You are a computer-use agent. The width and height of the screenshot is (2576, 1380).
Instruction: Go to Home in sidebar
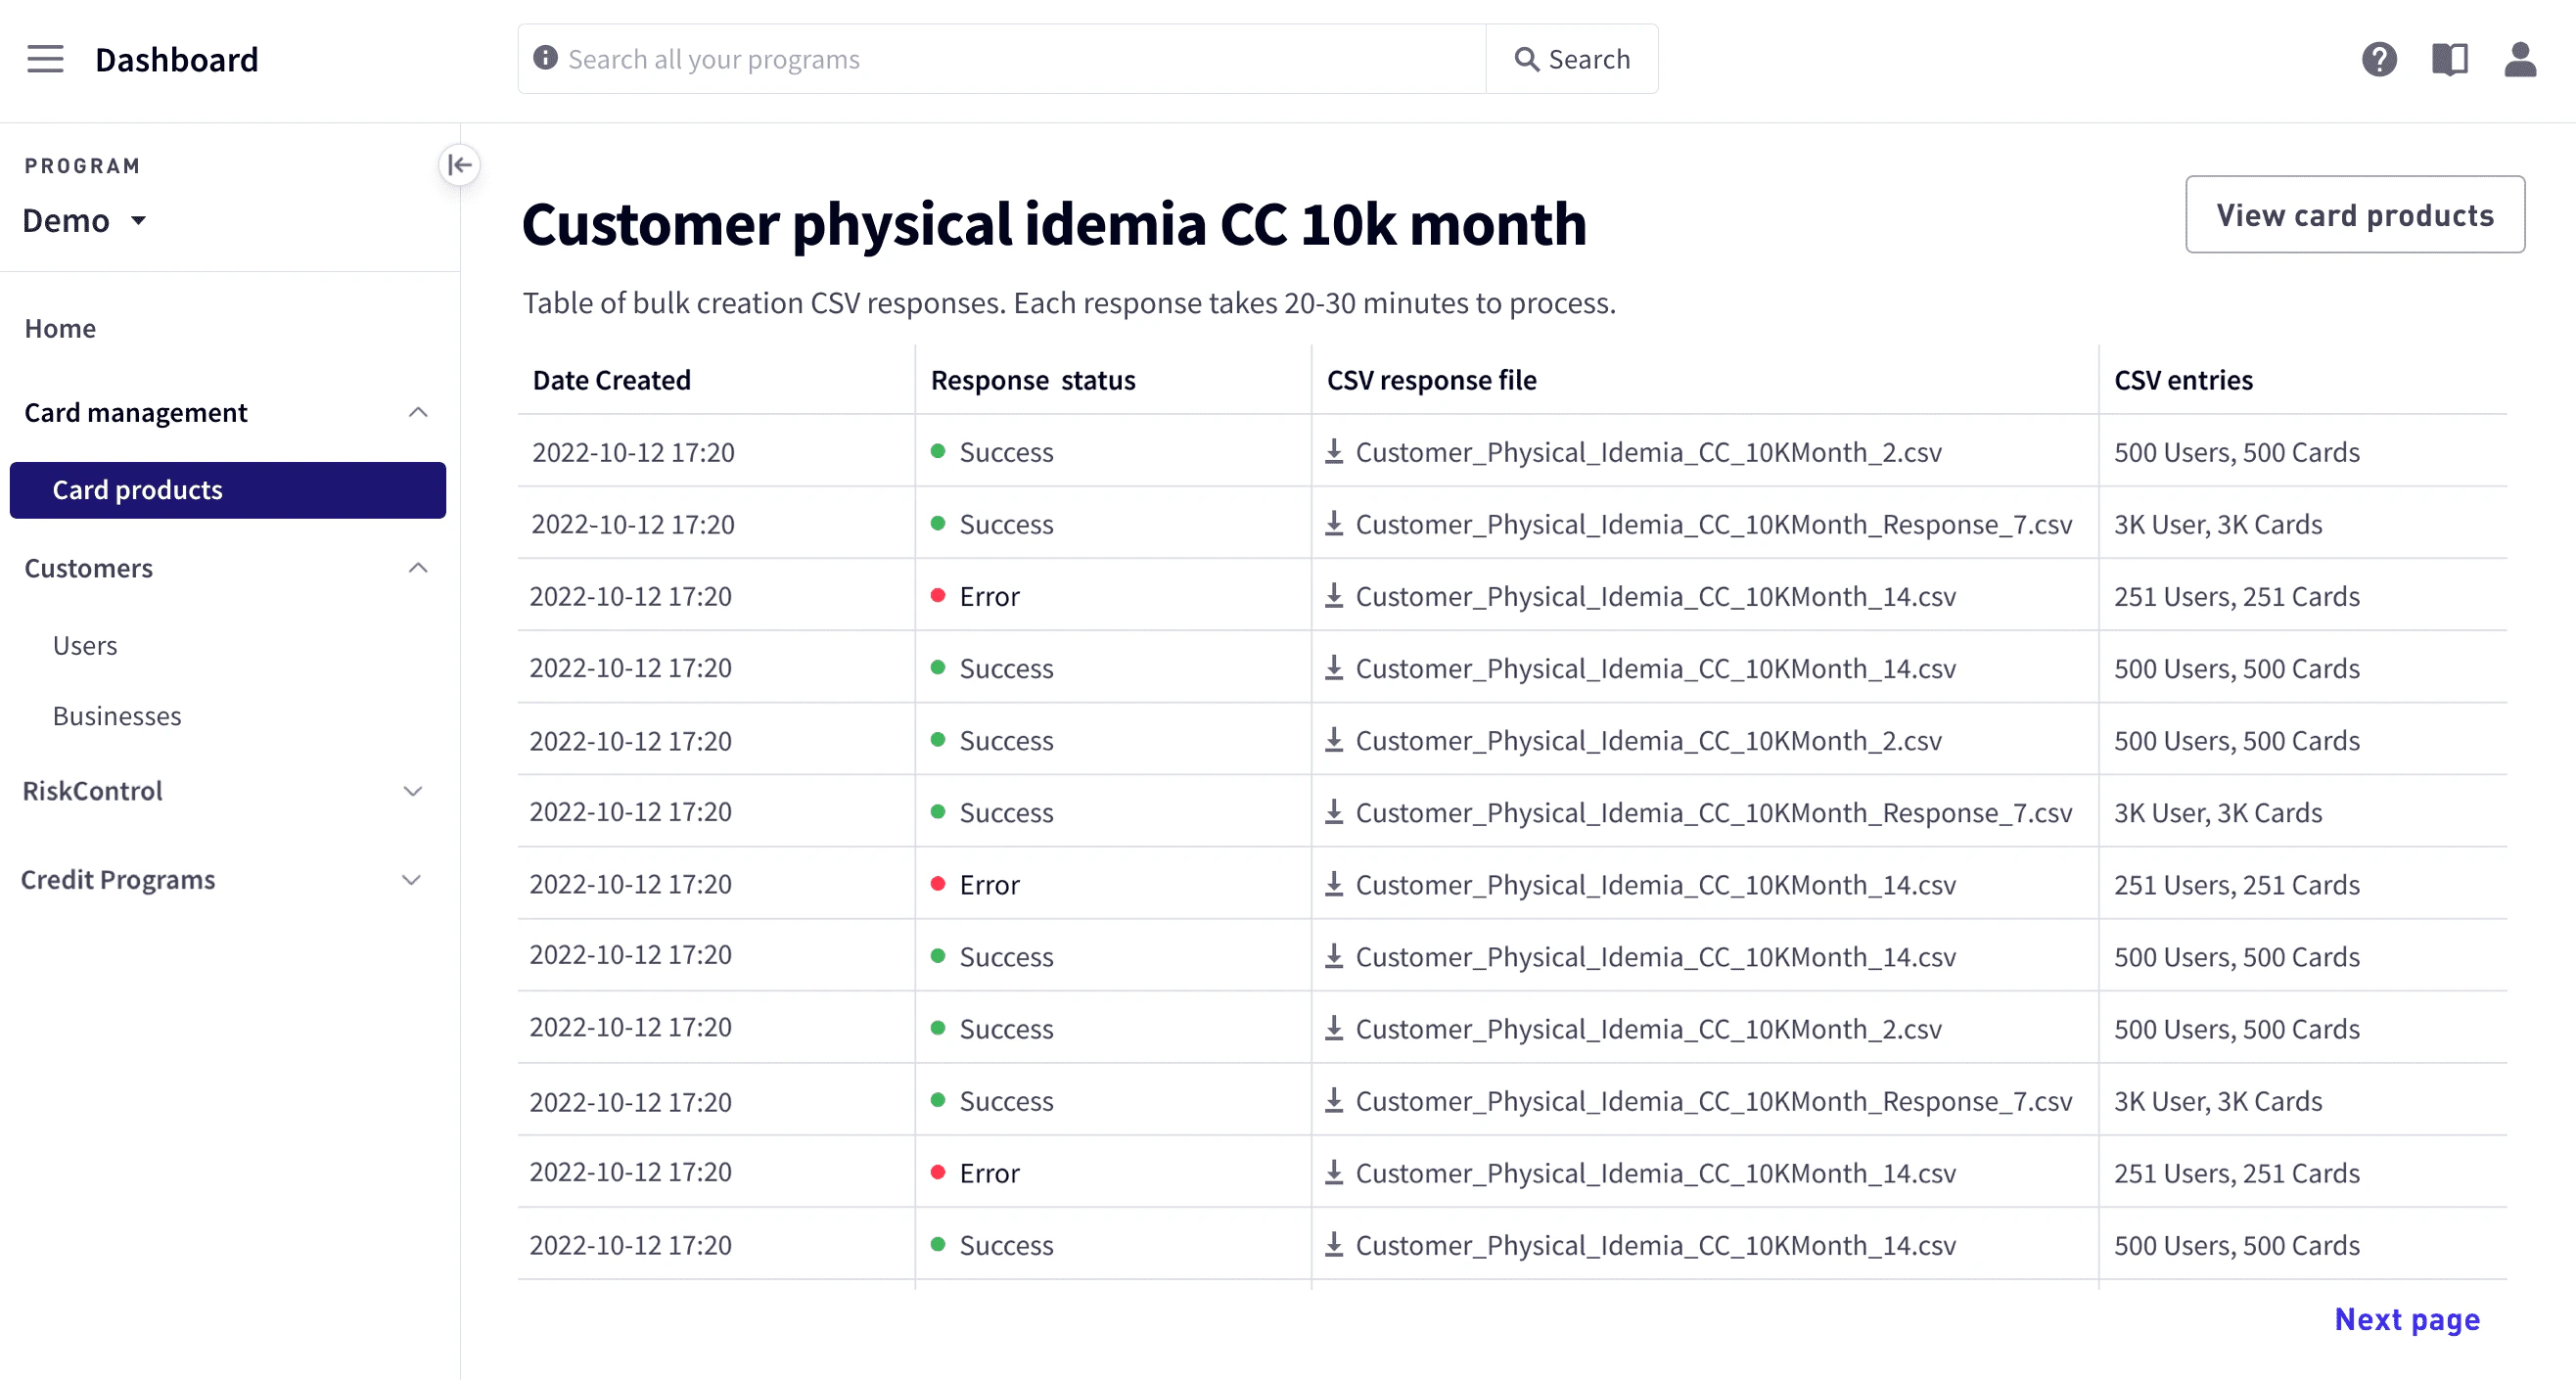click(60, 328)
